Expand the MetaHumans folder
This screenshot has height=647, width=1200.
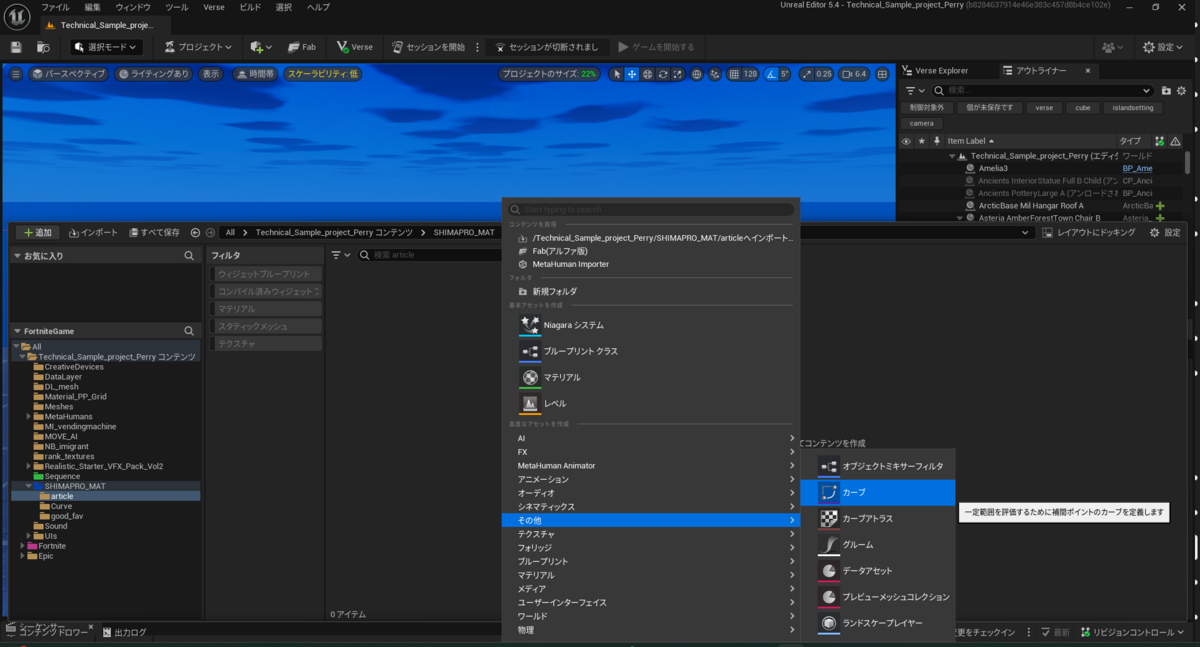coord(29,416)
